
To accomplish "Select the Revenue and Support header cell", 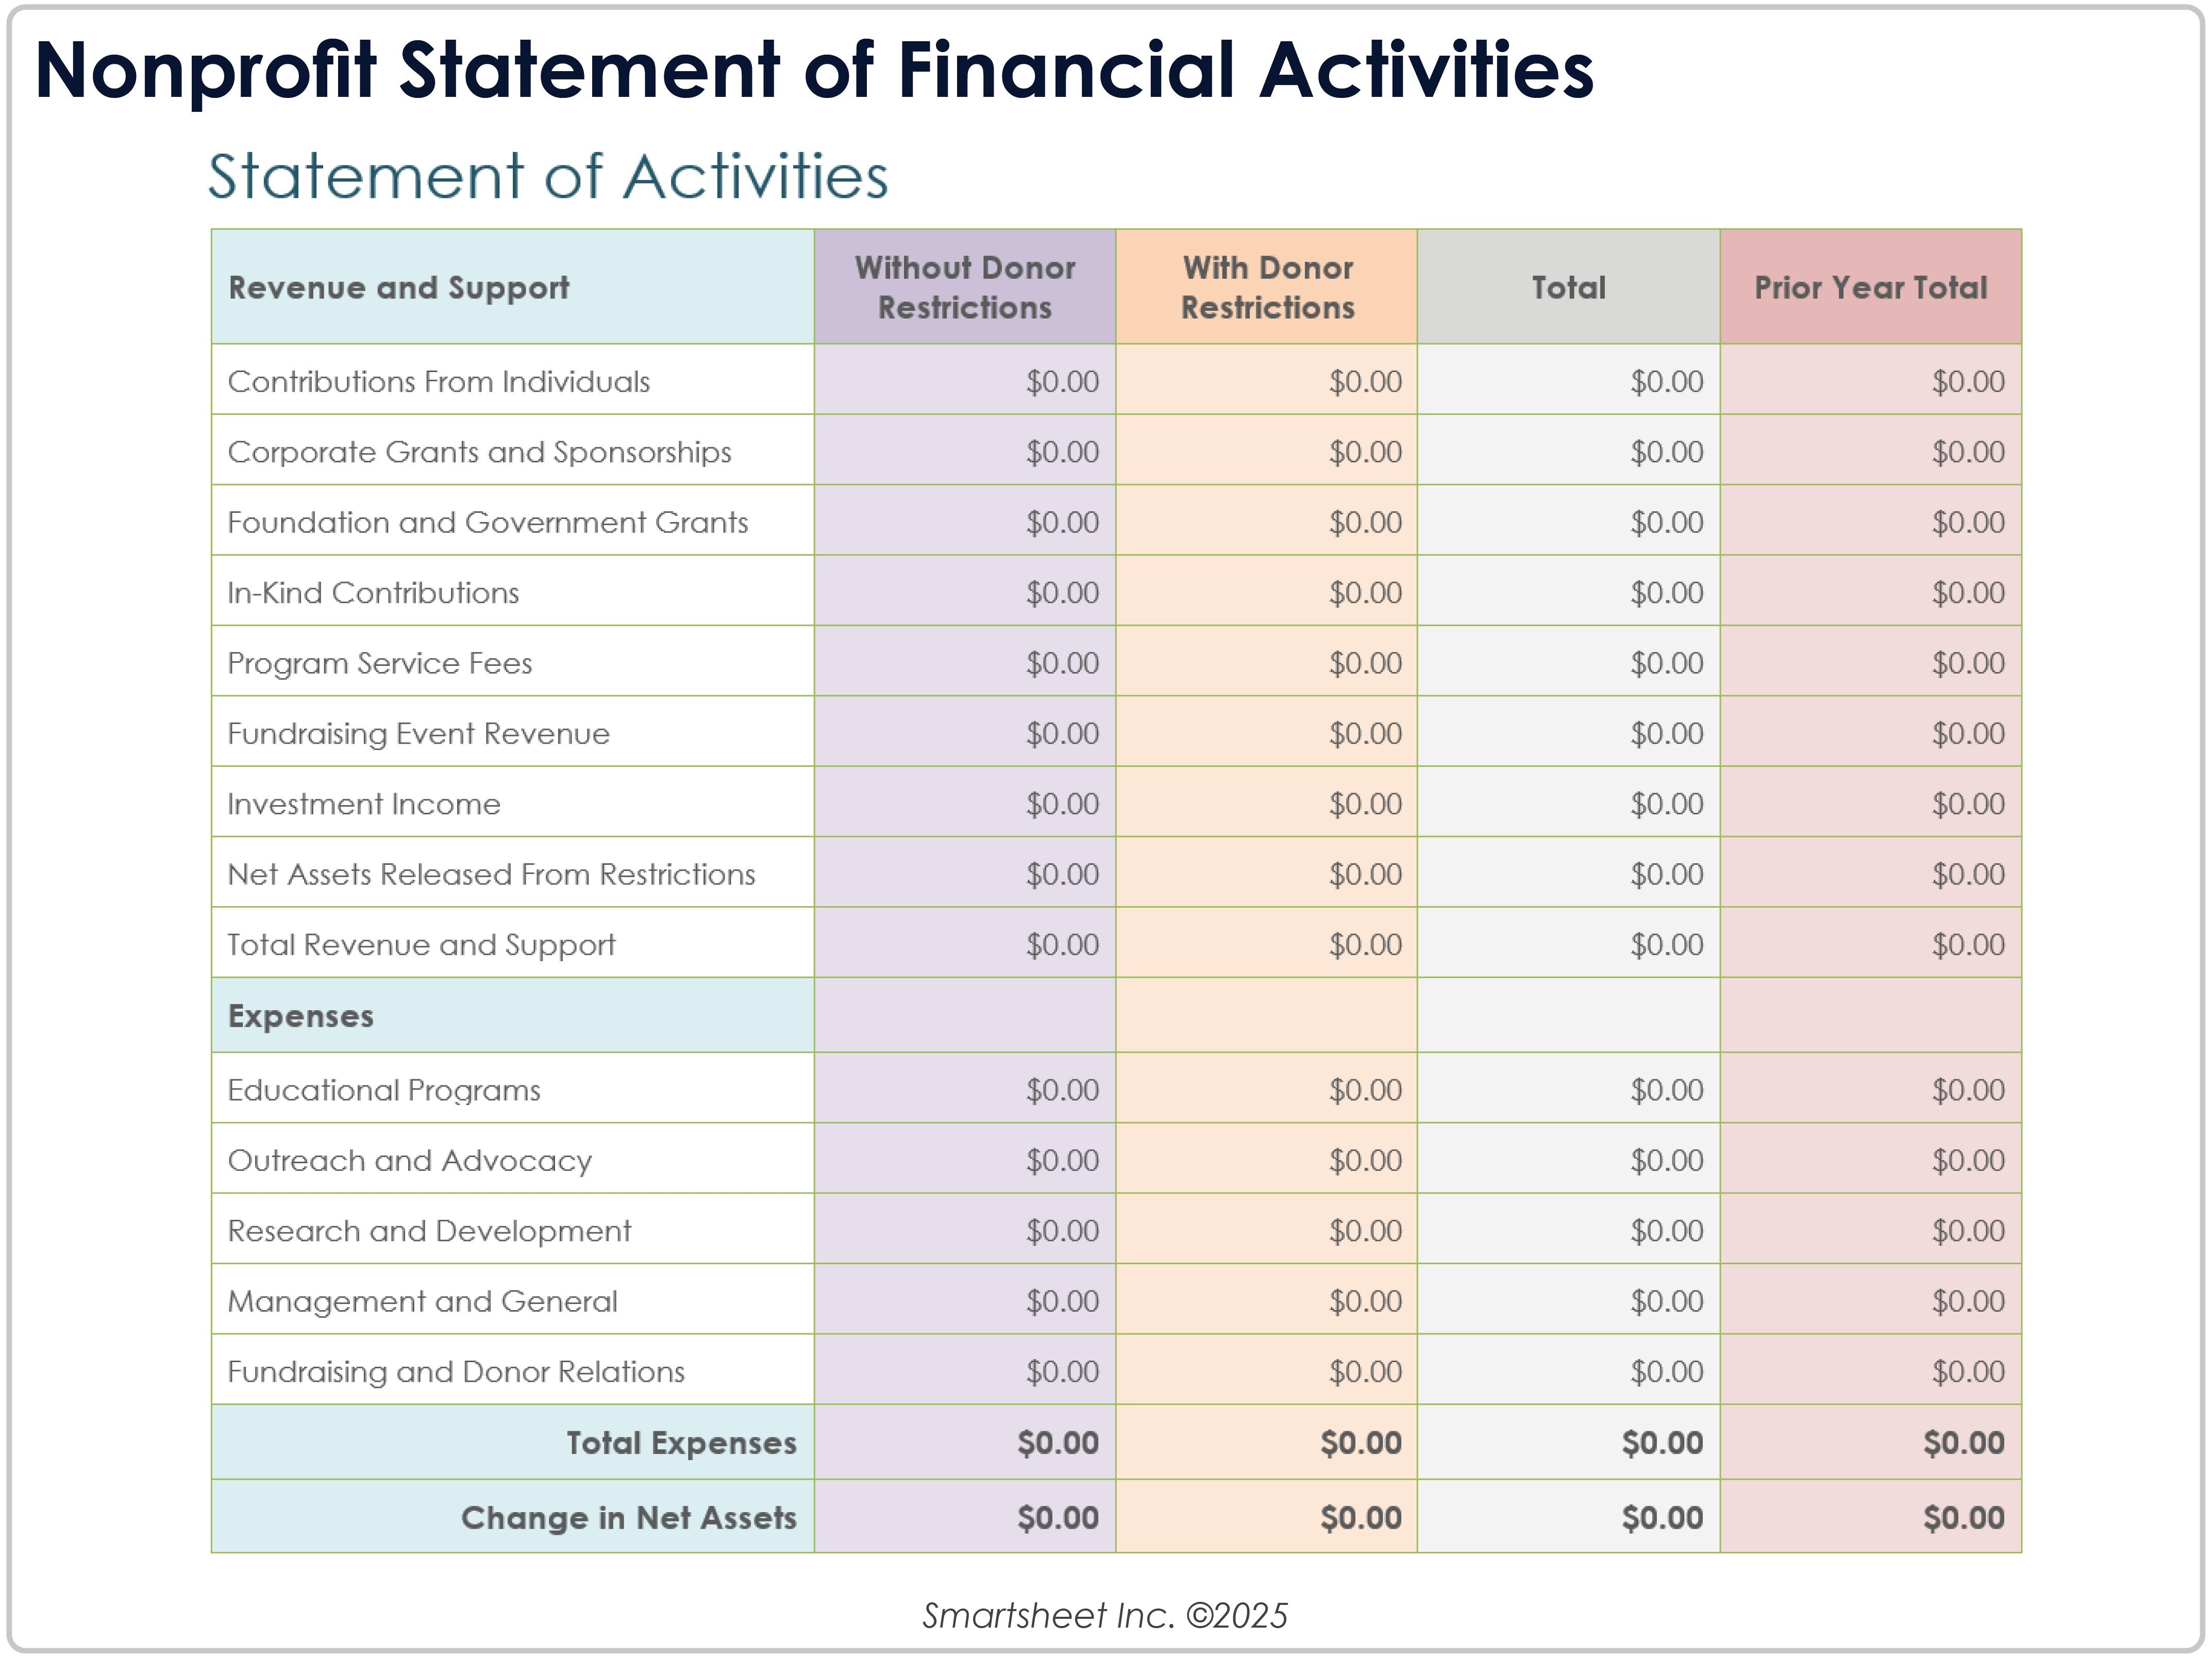I will (398, 287).
